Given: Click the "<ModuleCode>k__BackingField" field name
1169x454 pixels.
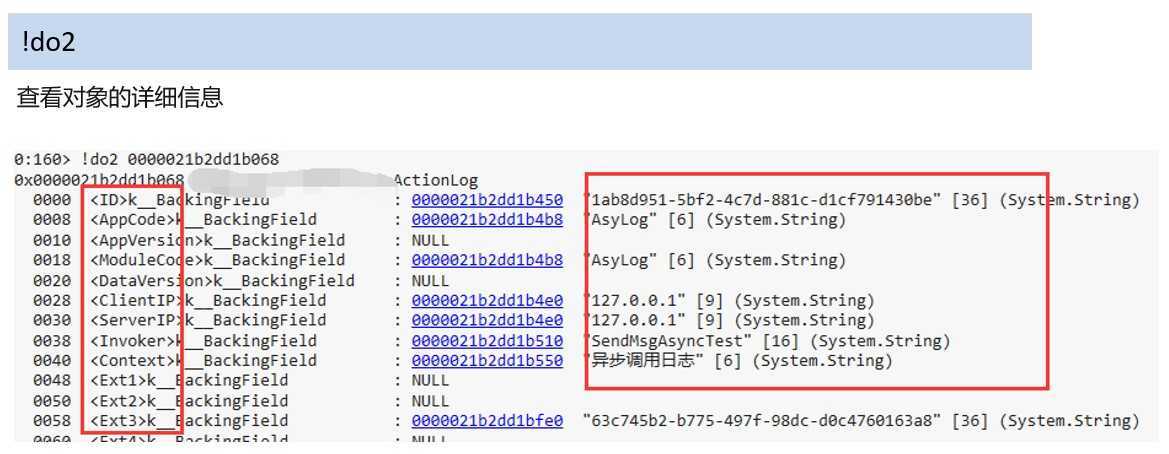Looking at the screenshot, I should pyautogui.click(x=218, y=260).
